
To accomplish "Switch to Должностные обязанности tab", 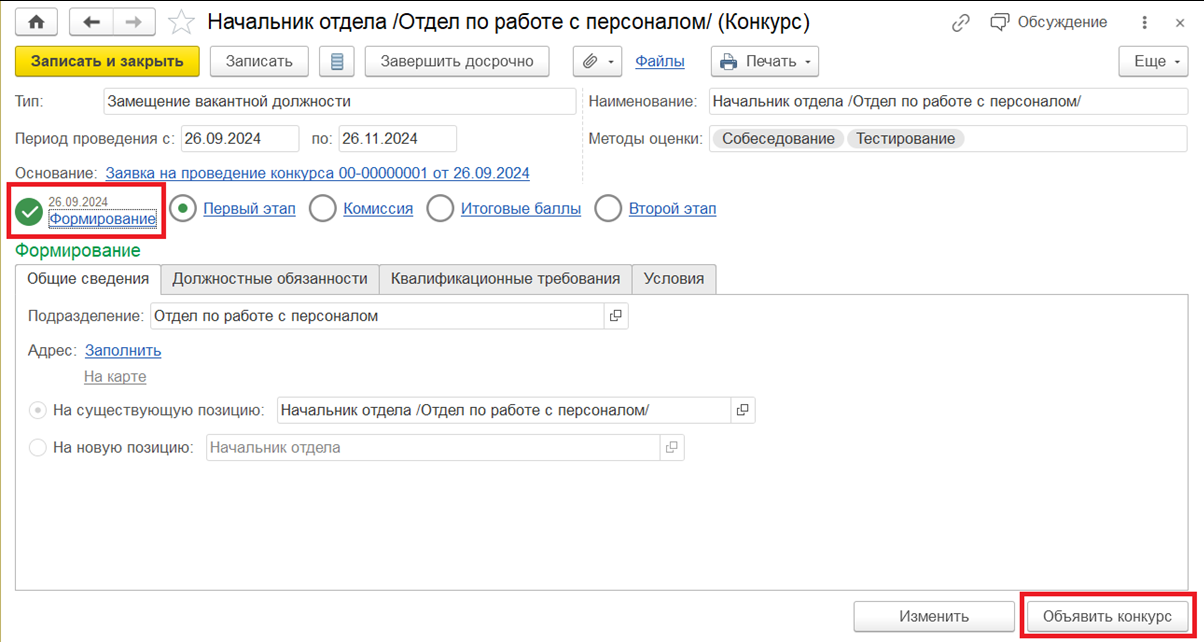I will pos(270,279).
